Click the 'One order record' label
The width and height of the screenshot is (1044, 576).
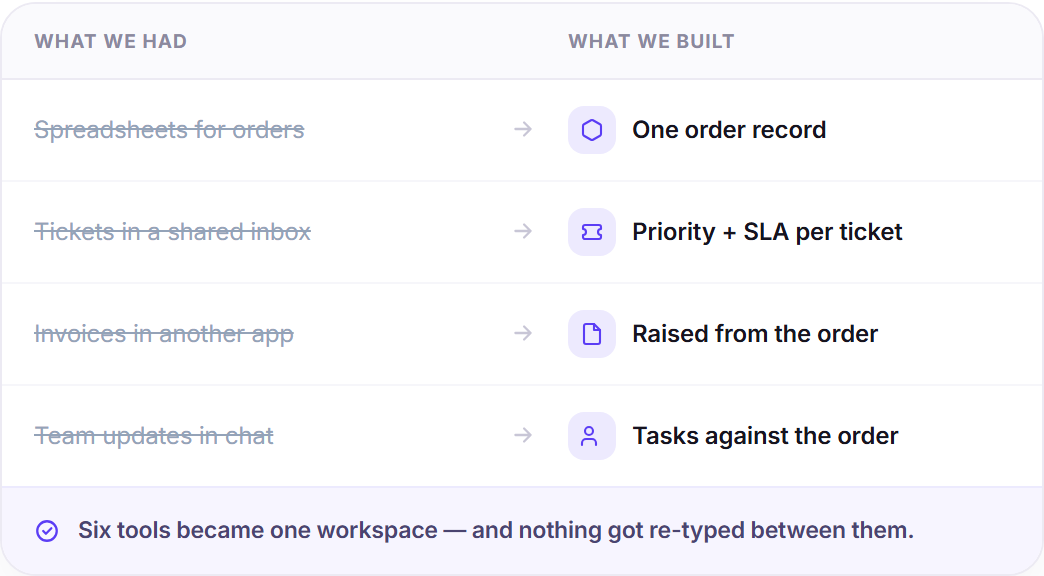[729, 130]
